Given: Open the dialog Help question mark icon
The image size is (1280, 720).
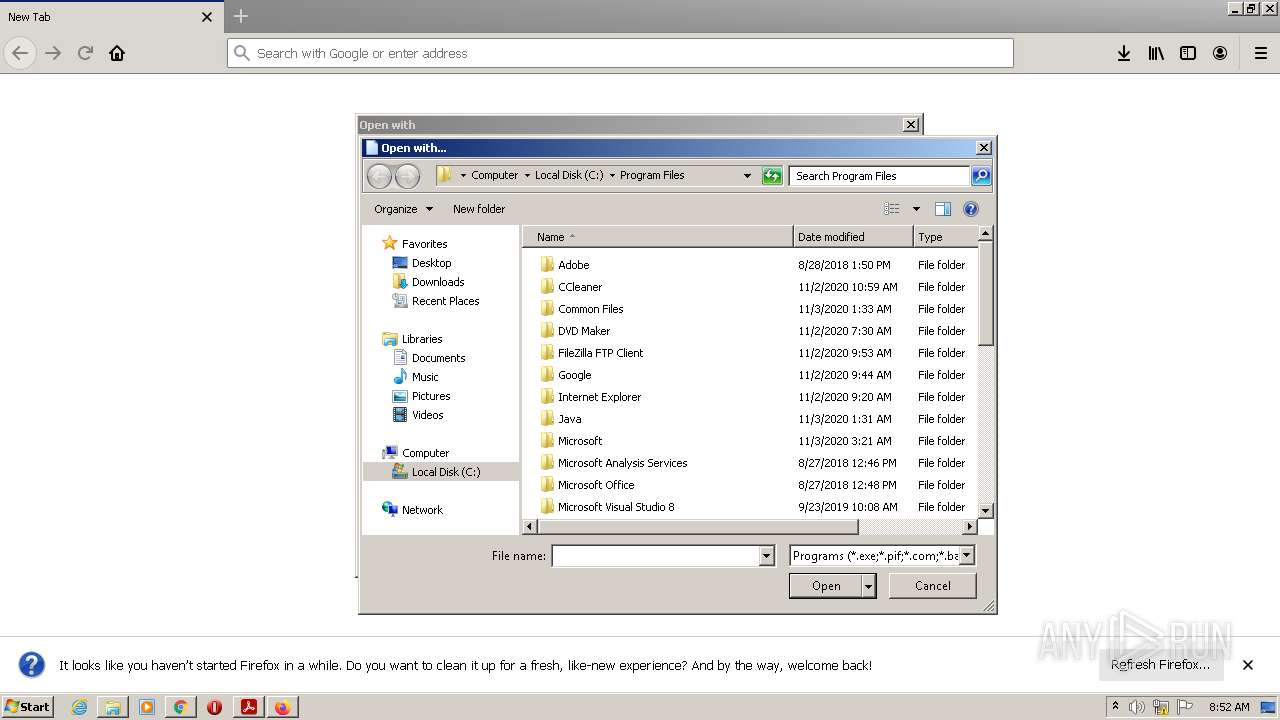Looking at the screenshot, I should pos(970,209).
